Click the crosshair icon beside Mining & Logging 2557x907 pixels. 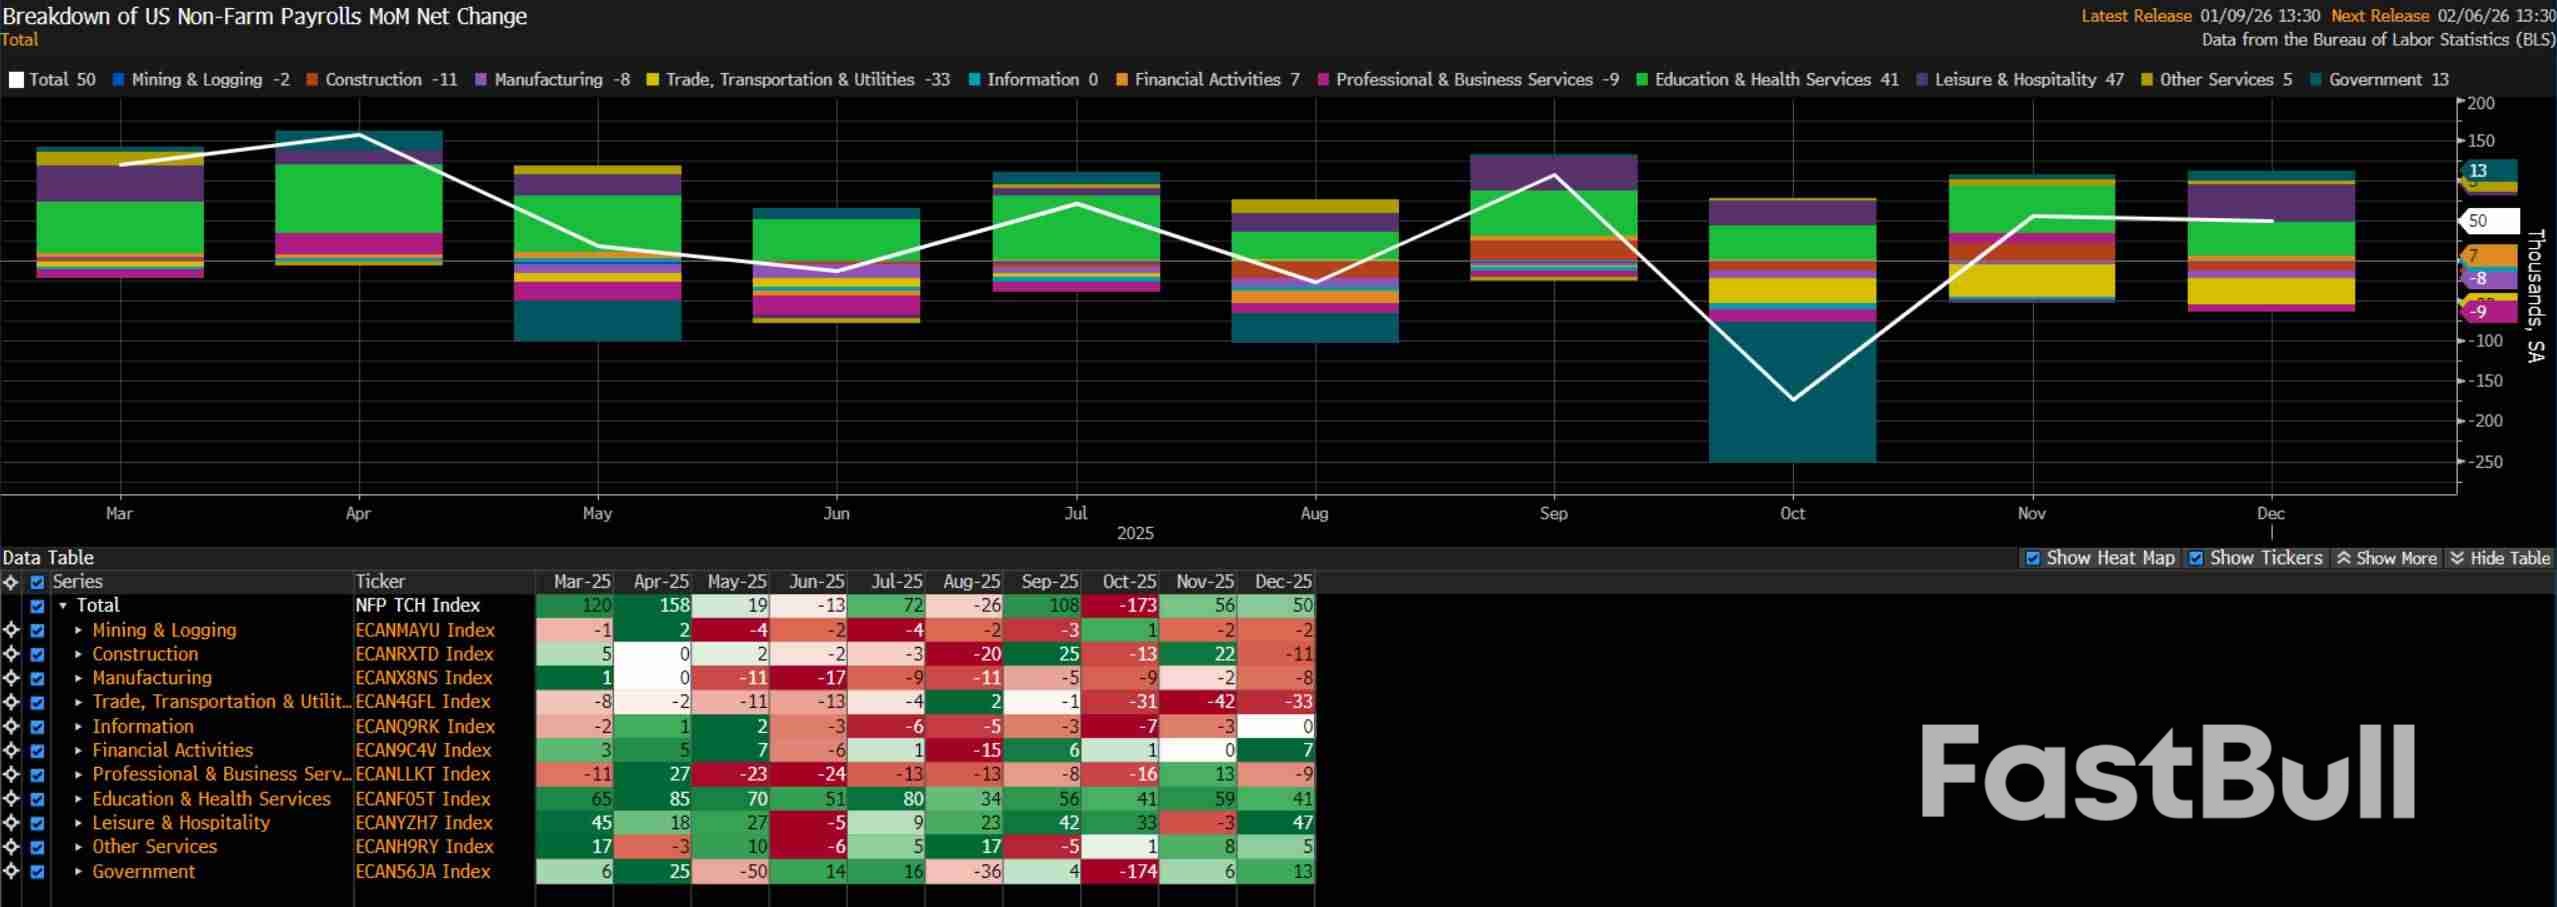[11, 630]
